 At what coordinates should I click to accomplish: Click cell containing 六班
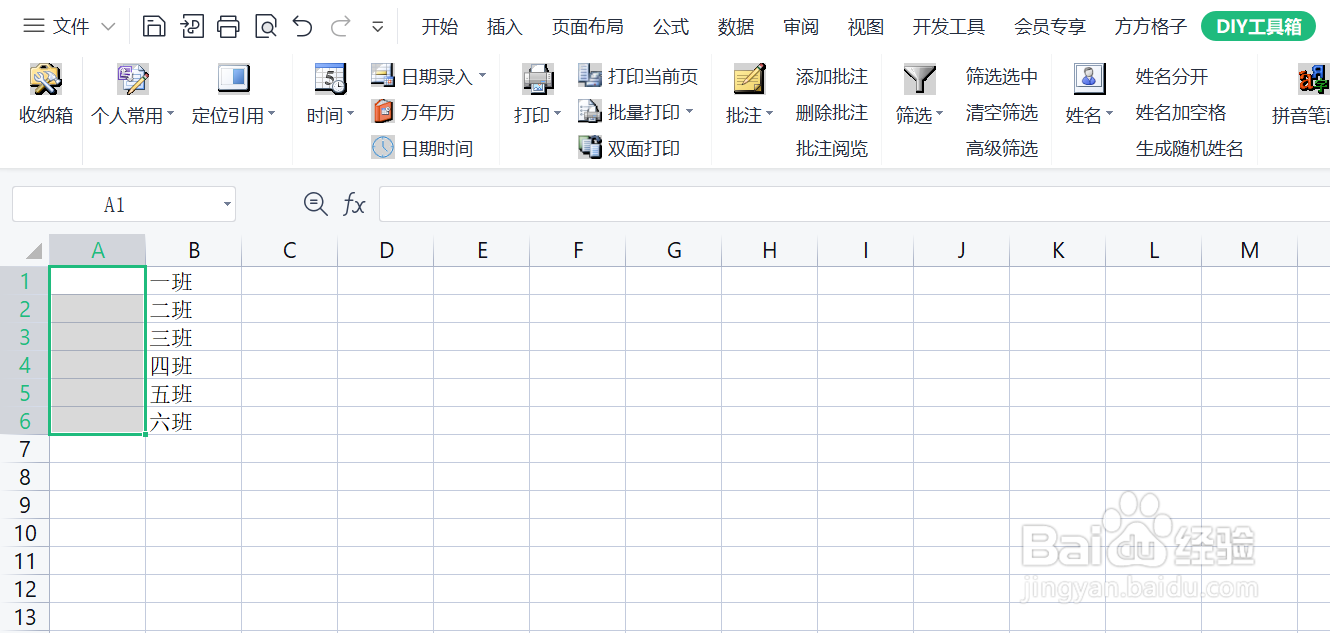click(x=194, y=421)
